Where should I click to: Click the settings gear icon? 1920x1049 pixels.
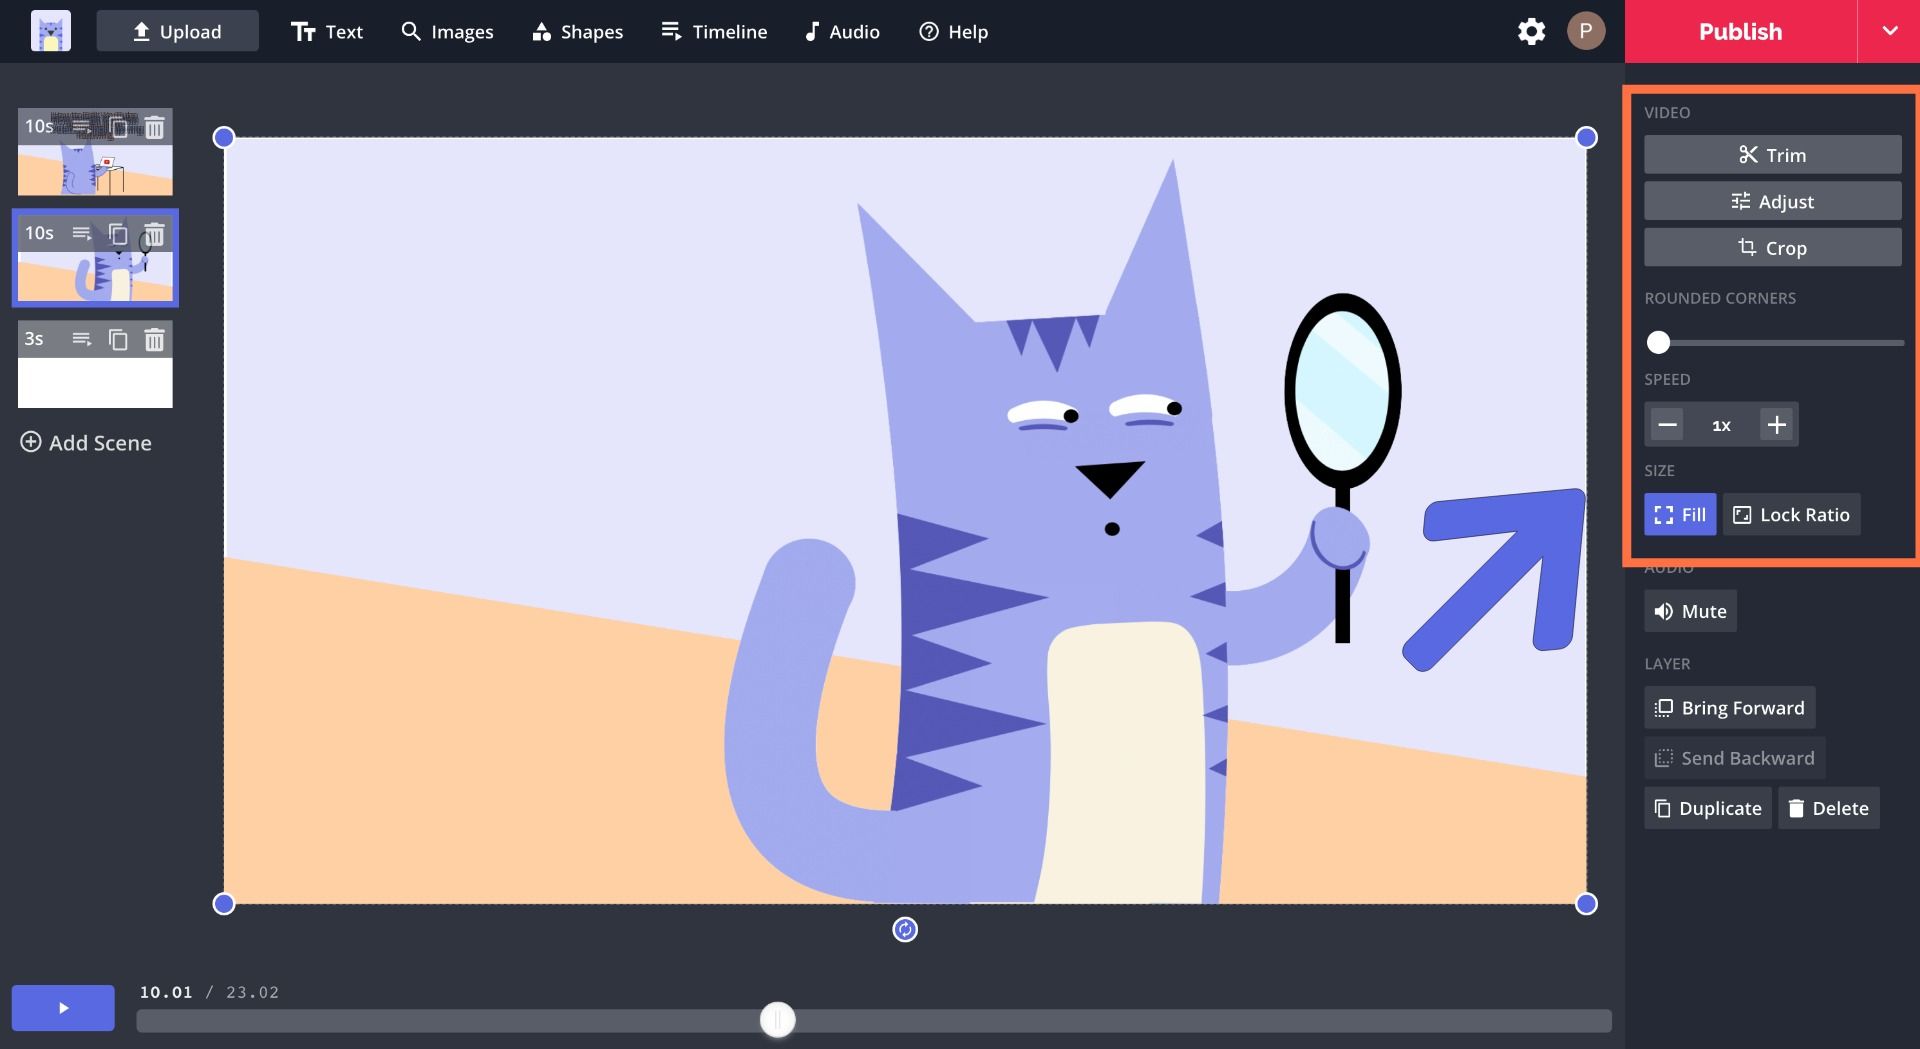coord(1531,32)
